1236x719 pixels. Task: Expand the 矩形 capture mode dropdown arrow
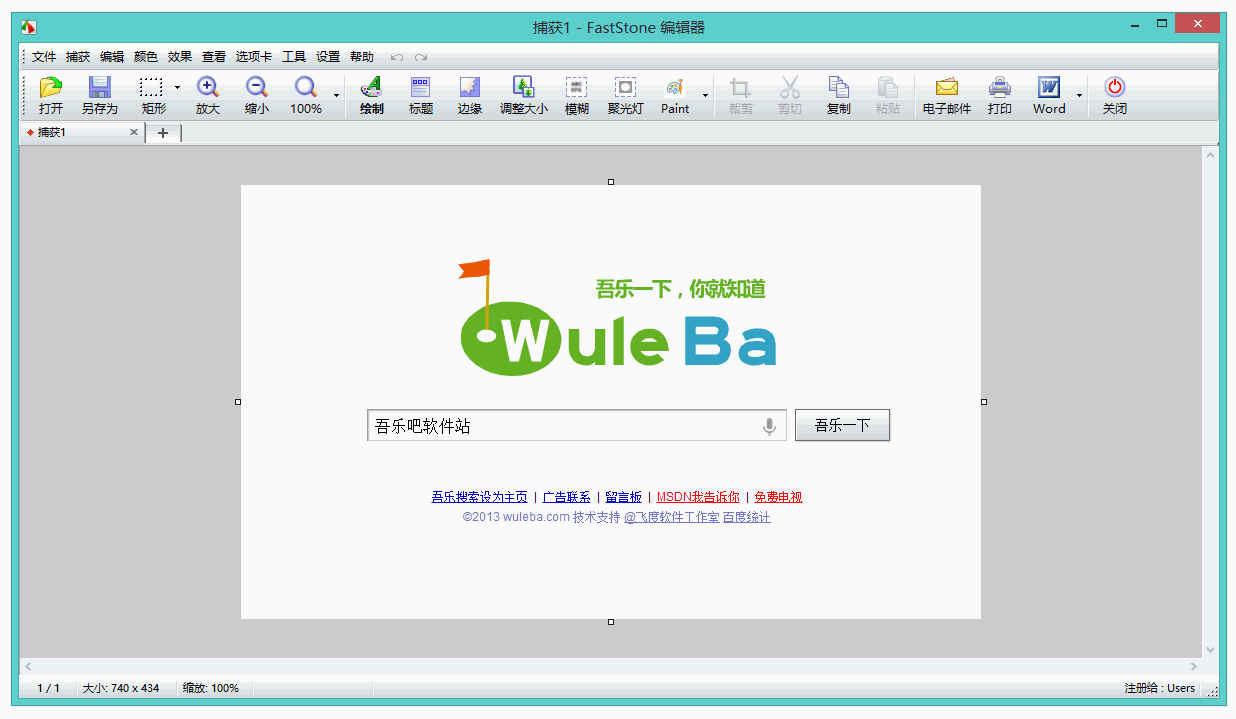pyautogui.click(x=177, y=88)
